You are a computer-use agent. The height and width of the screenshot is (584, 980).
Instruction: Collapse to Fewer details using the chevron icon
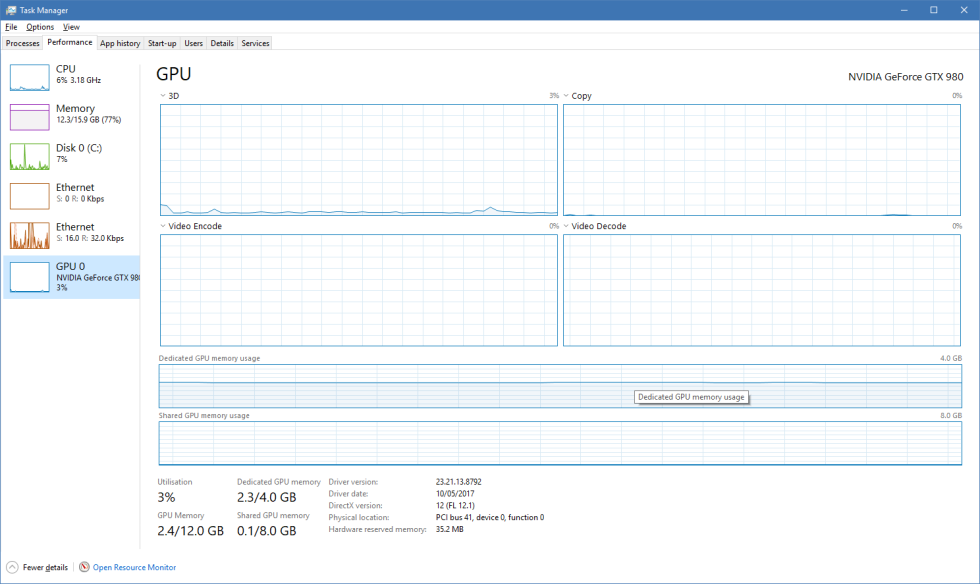12,567
